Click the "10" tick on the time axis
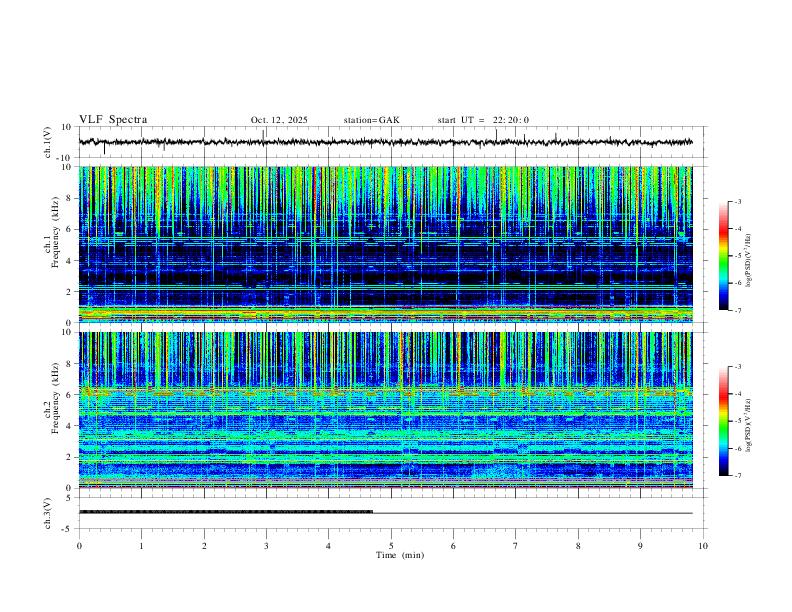Screen dimensions: 792x612 tap(703, 546)
